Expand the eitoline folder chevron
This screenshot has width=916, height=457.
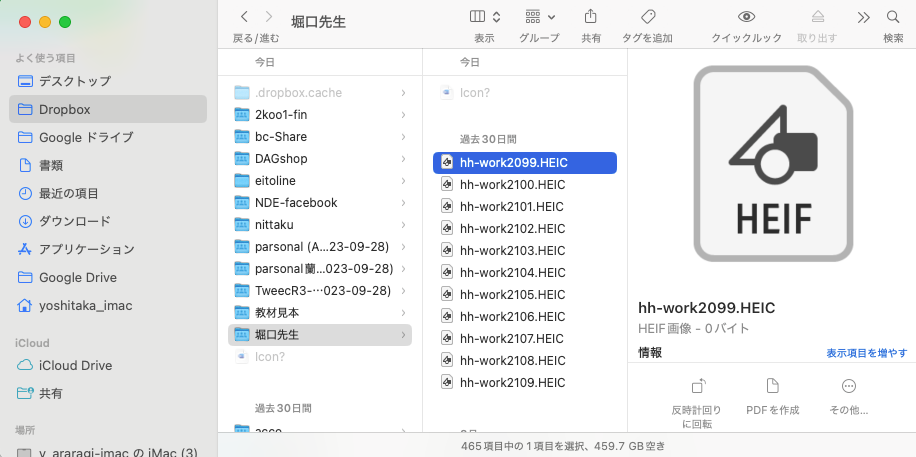[x=404, y=181]
